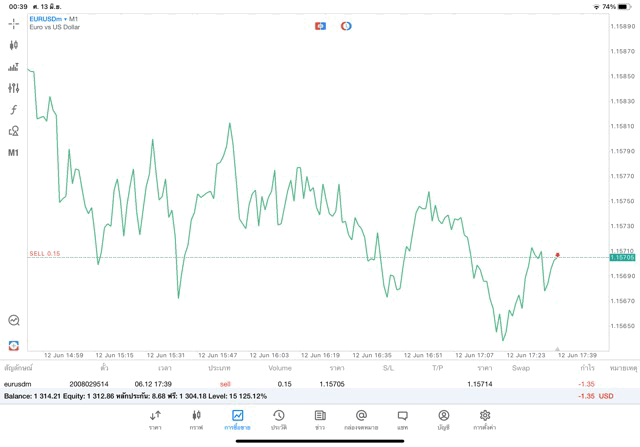Tap the economic calendar icon at top

point(320,25)
